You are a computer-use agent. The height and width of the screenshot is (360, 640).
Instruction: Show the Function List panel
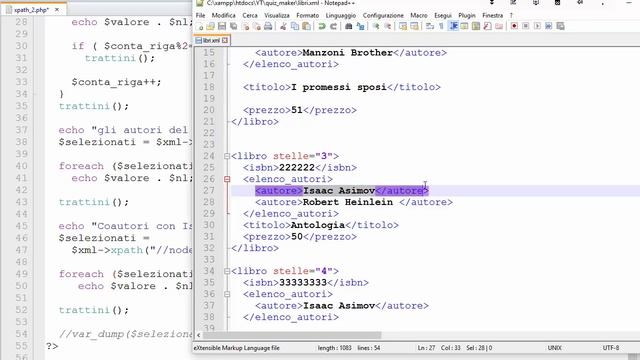487,27
